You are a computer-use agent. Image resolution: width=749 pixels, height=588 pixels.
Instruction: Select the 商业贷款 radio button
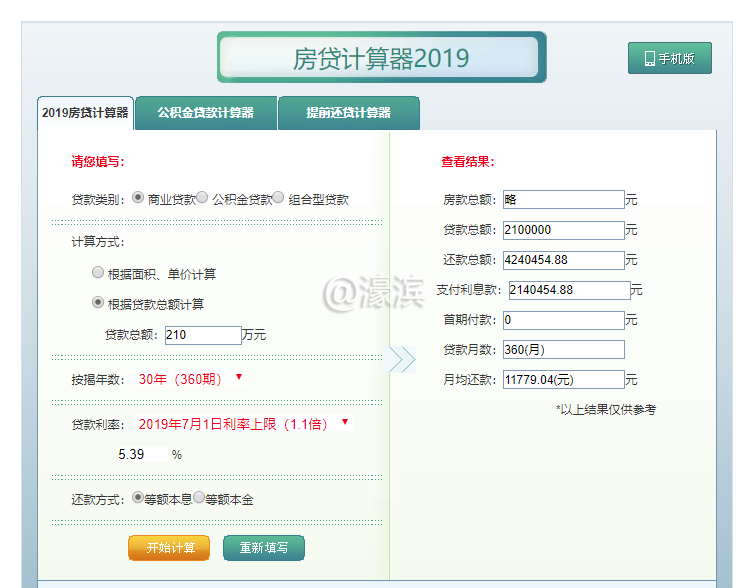[x=138, y=197]
